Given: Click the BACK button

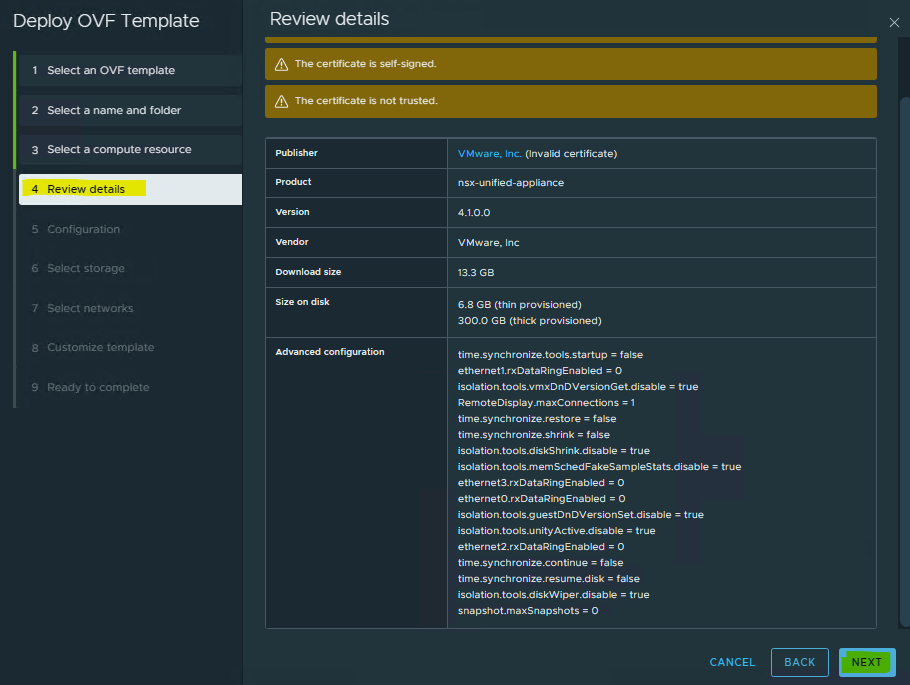Looking at the screenshot, I should 799,662.
